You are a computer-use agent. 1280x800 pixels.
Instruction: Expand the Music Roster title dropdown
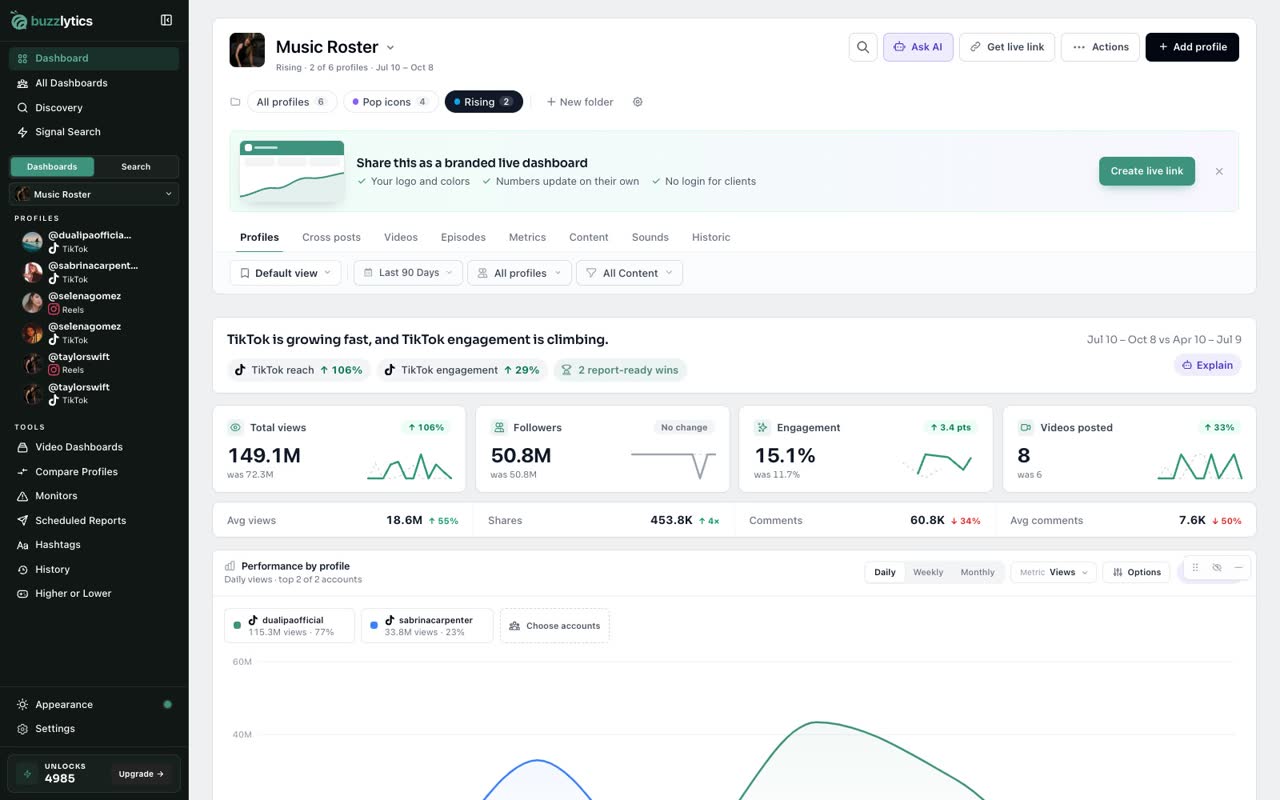click(x=390, y=47)
